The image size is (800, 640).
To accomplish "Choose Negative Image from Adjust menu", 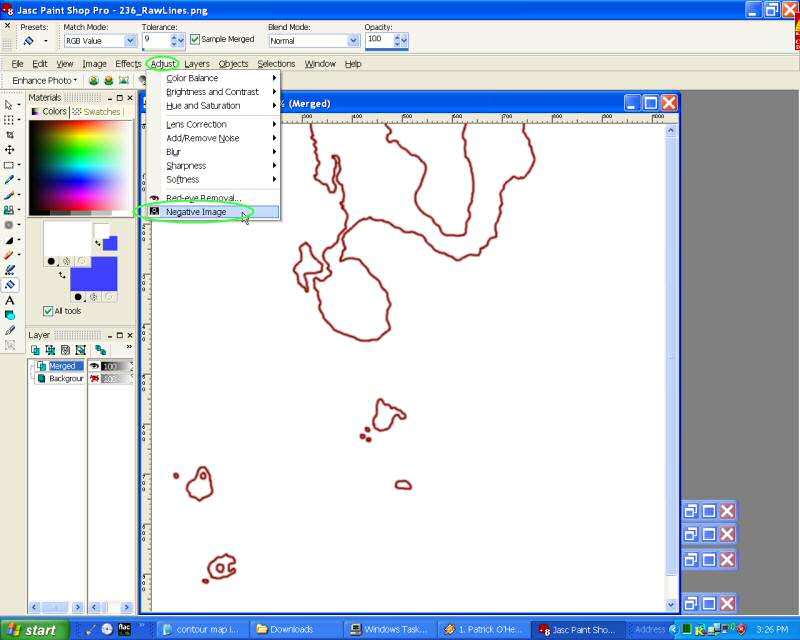I will 196,212.
